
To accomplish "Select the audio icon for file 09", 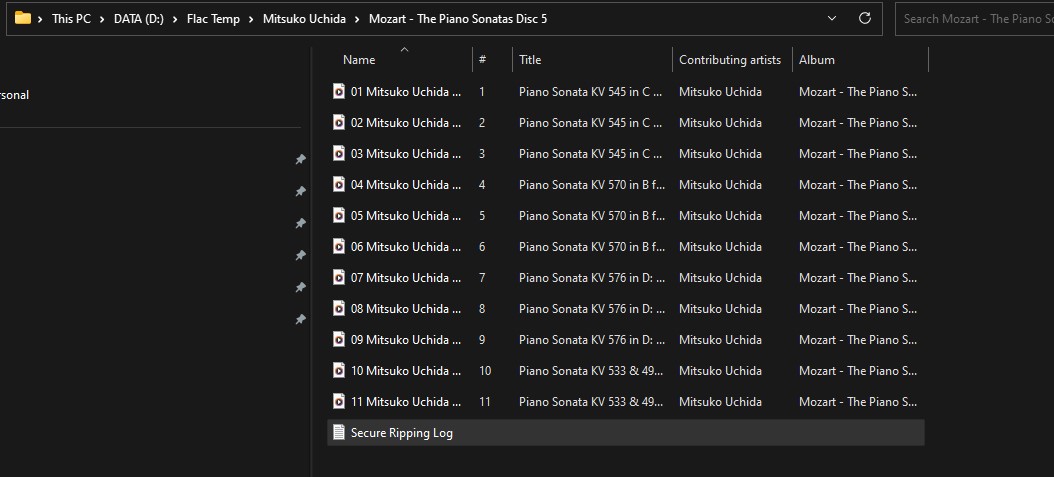I will coord(339,339).
